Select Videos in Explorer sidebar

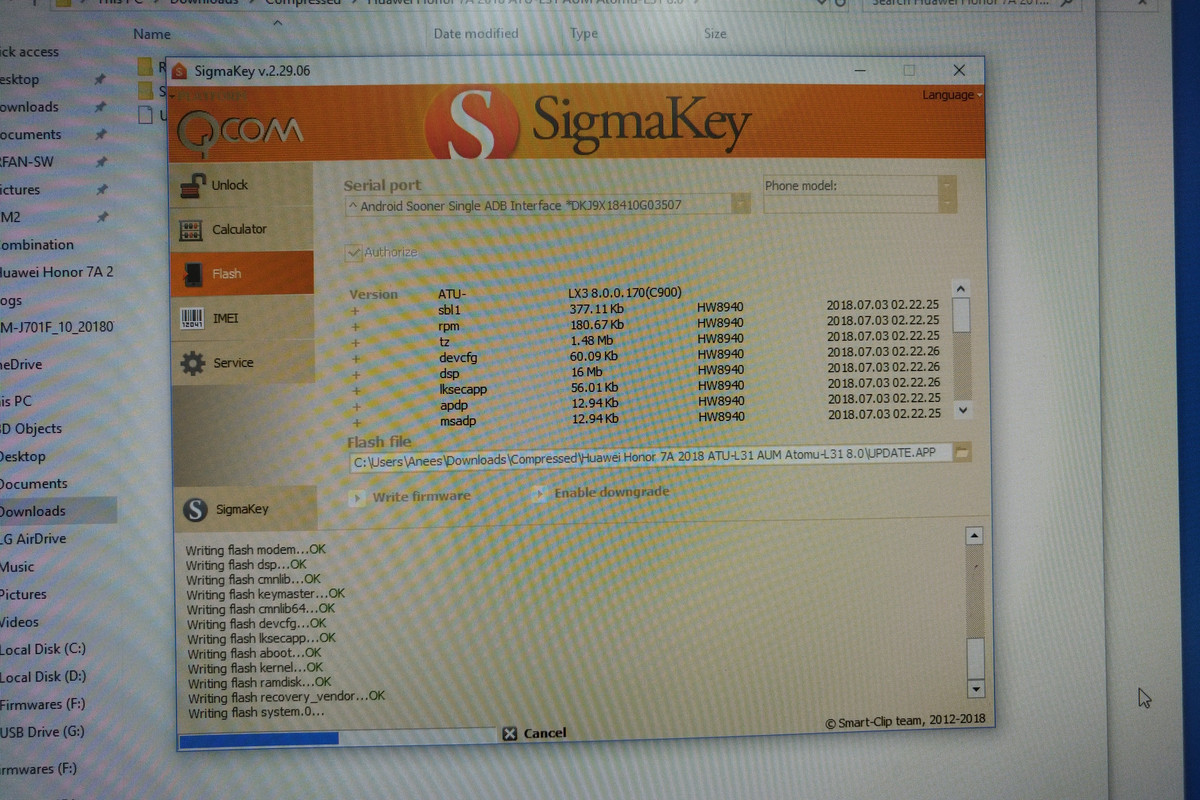tap(19, 622)
